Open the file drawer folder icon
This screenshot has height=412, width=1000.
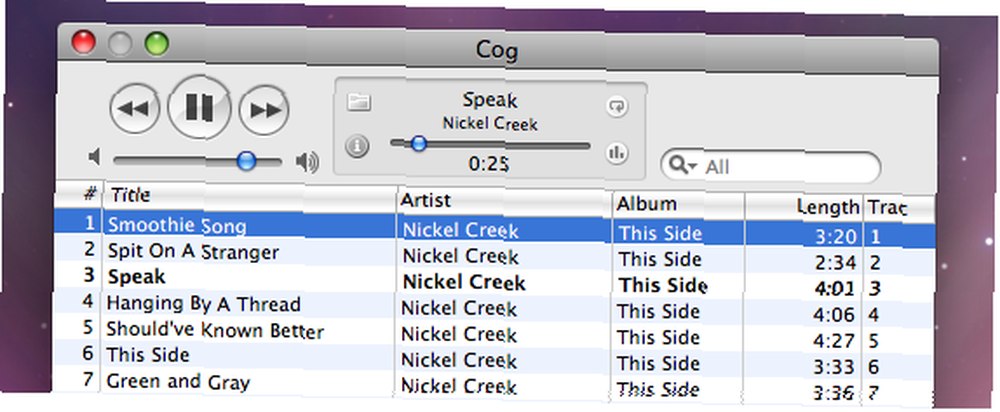359,102
